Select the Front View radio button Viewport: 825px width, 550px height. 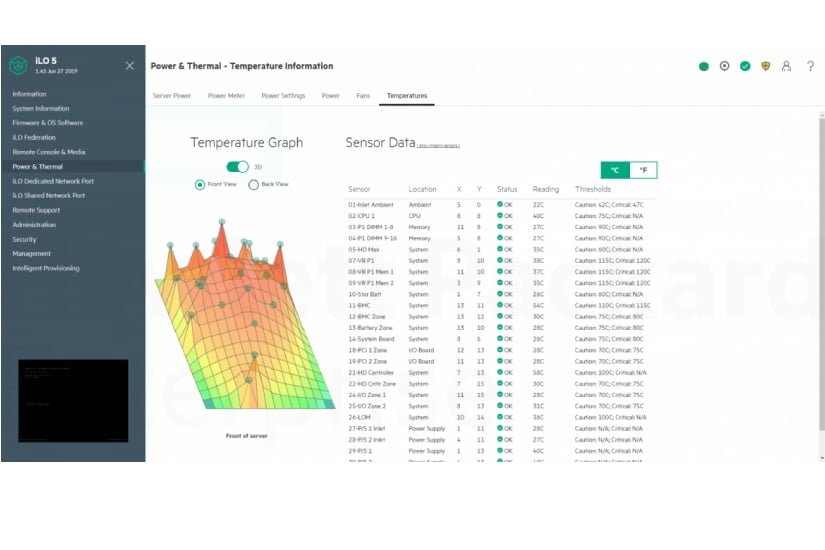200,184
